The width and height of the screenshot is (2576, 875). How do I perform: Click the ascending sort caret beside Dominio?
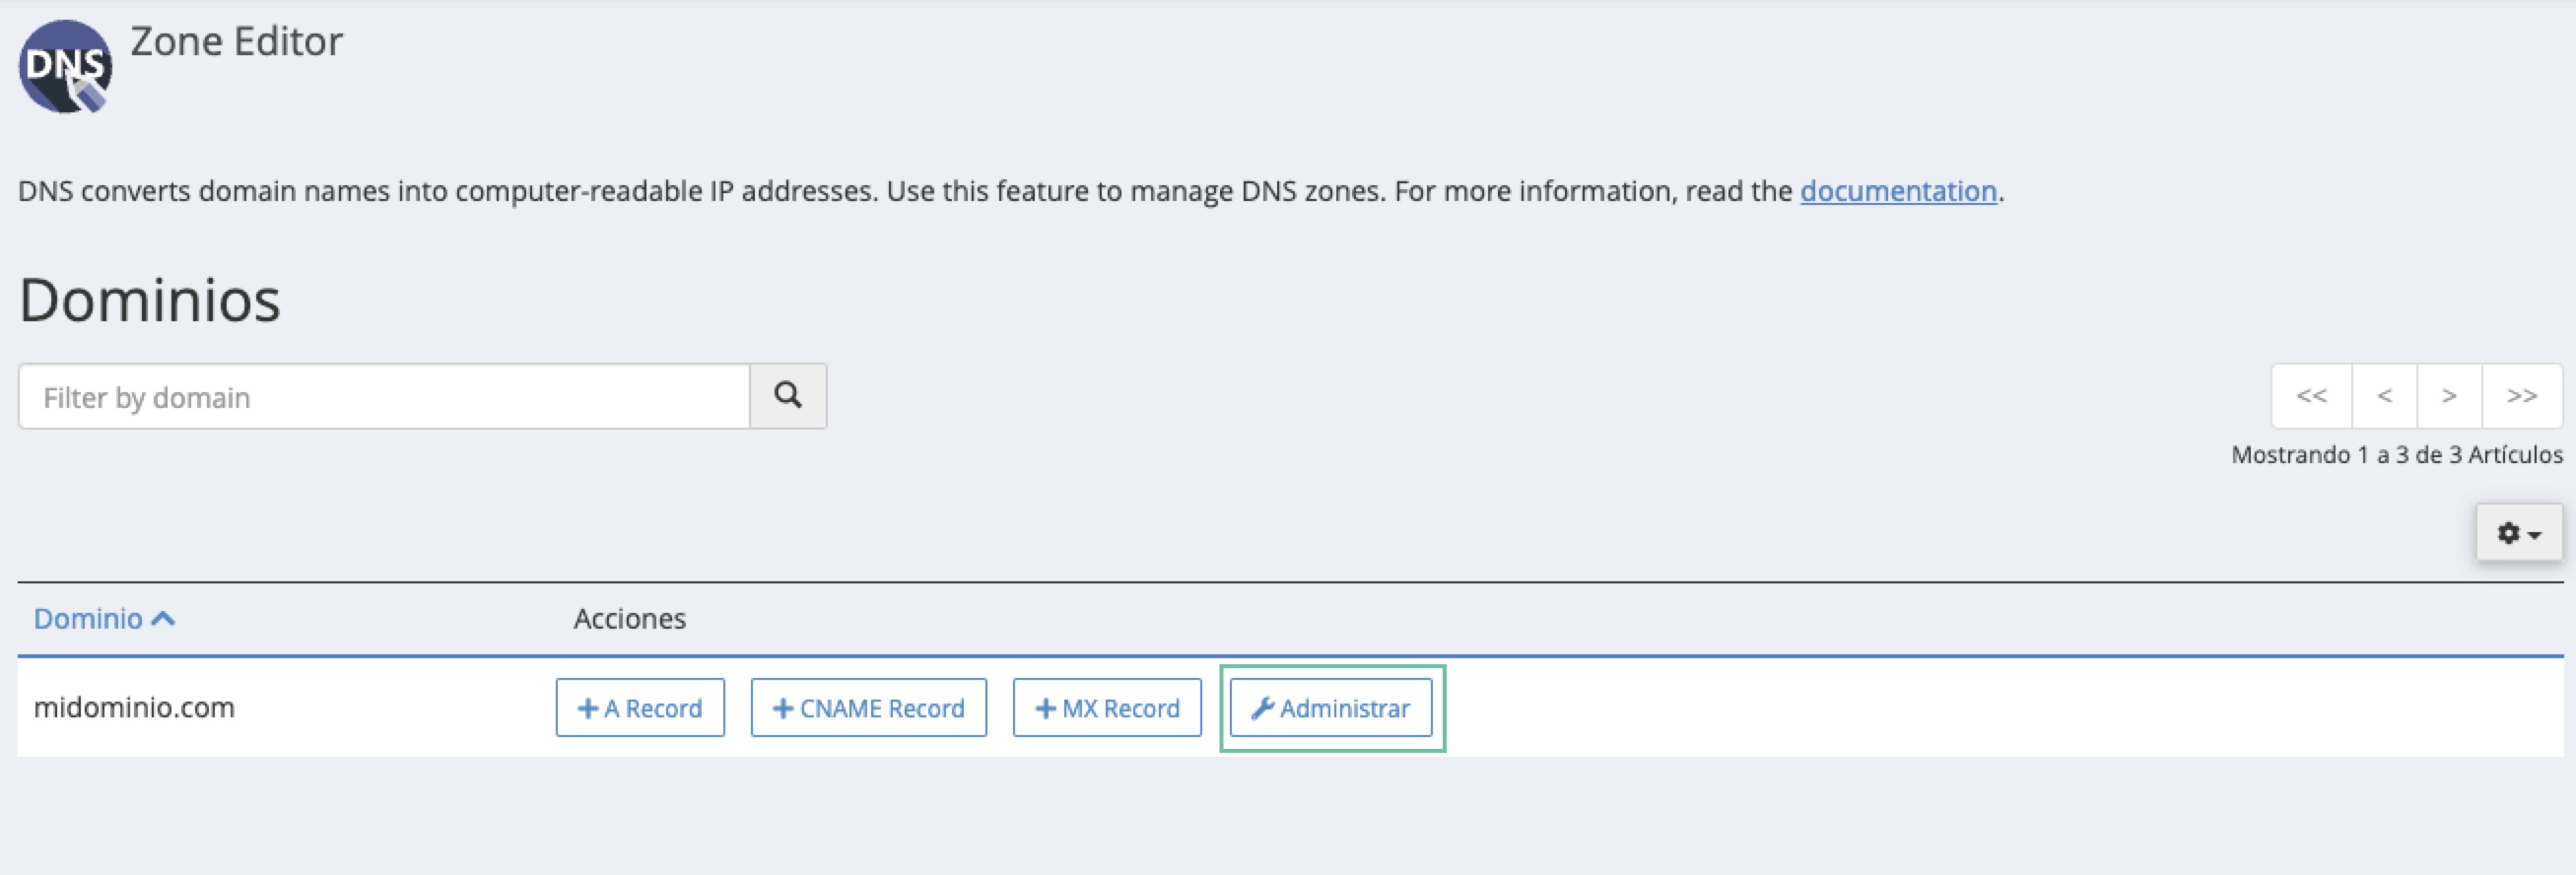[x=164, y=619]
